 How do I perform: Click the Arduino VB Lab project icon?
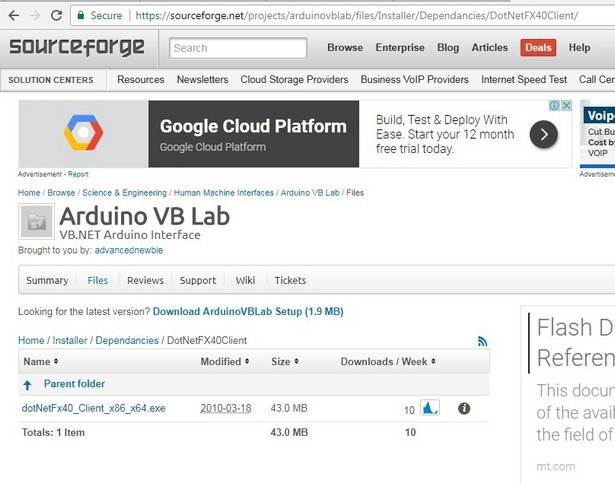coord(36,222)
